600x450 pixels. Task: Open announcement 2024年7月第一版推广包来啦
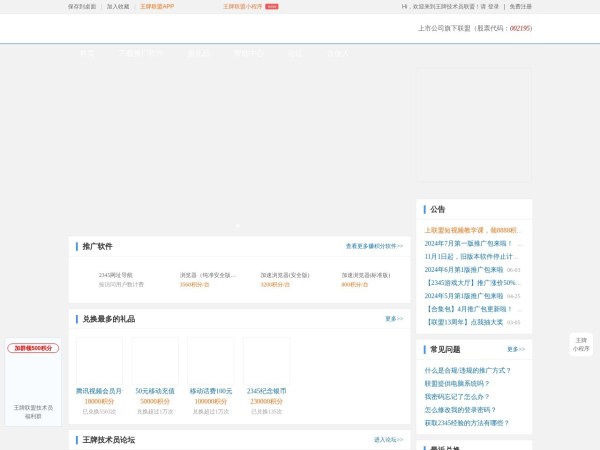(x=468, y=243)
